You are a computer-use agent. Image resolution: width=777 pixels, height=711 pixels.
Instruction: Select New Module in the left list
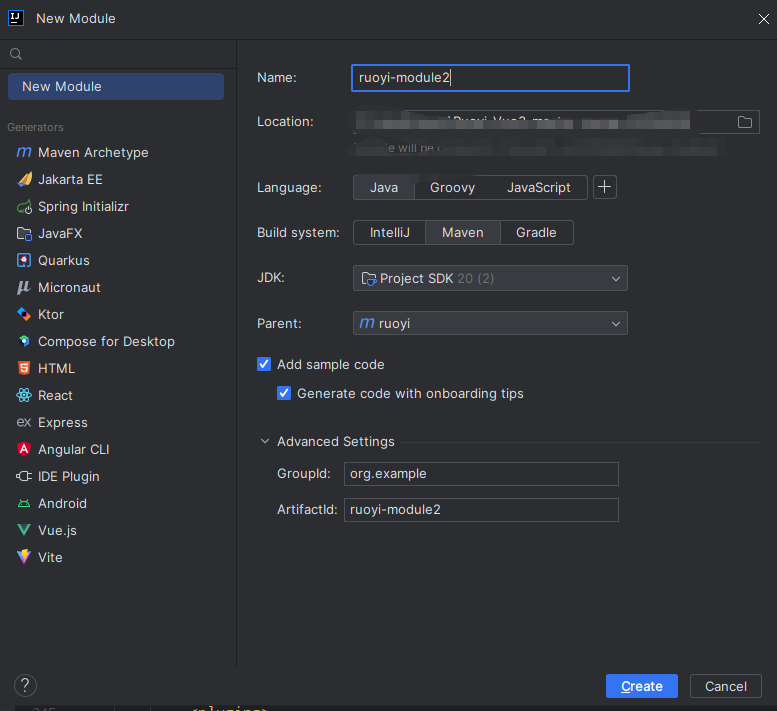[x=116, y=86]
